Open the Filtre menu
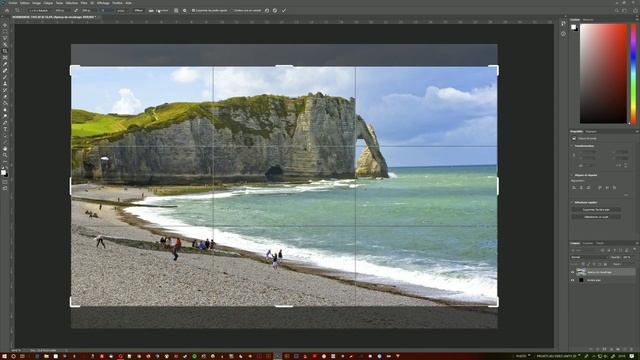The image size is (640, 360). [x=84, y=3]
